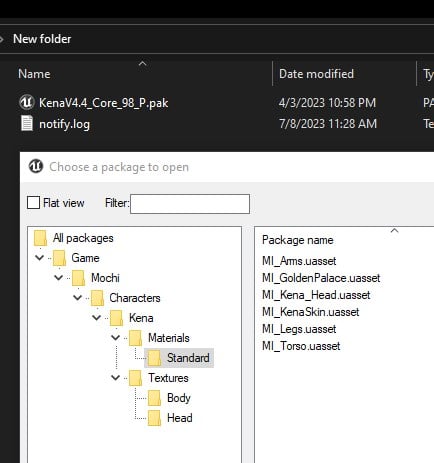Click the Unreal logo in the dialog title

pos(36,166)
